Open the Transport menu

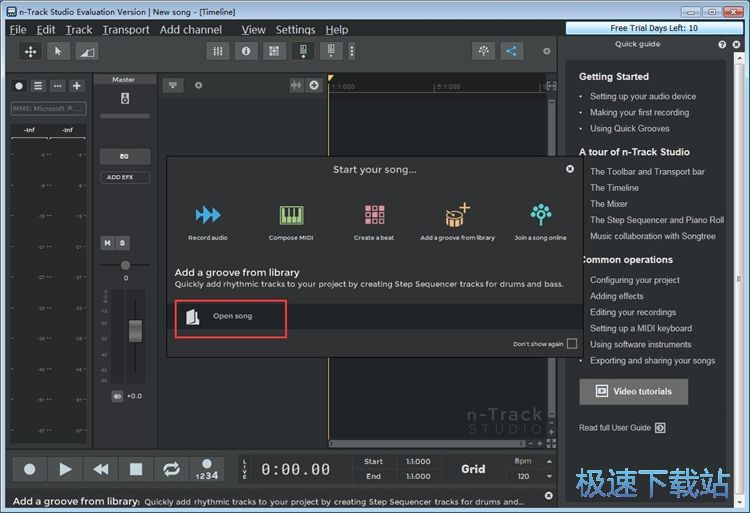(126, 30)
